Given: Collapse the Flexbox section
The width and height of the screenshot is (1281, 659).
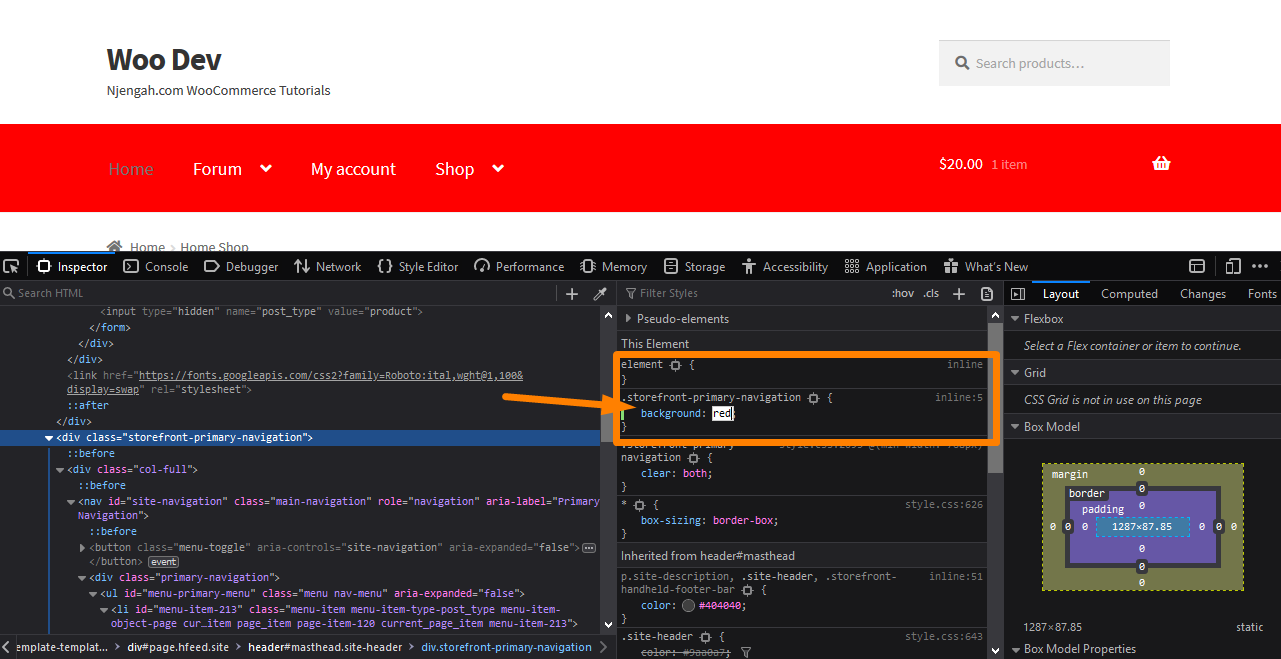Looking at the screenshot, I should pyautogui.click(x=1015, y=319).
